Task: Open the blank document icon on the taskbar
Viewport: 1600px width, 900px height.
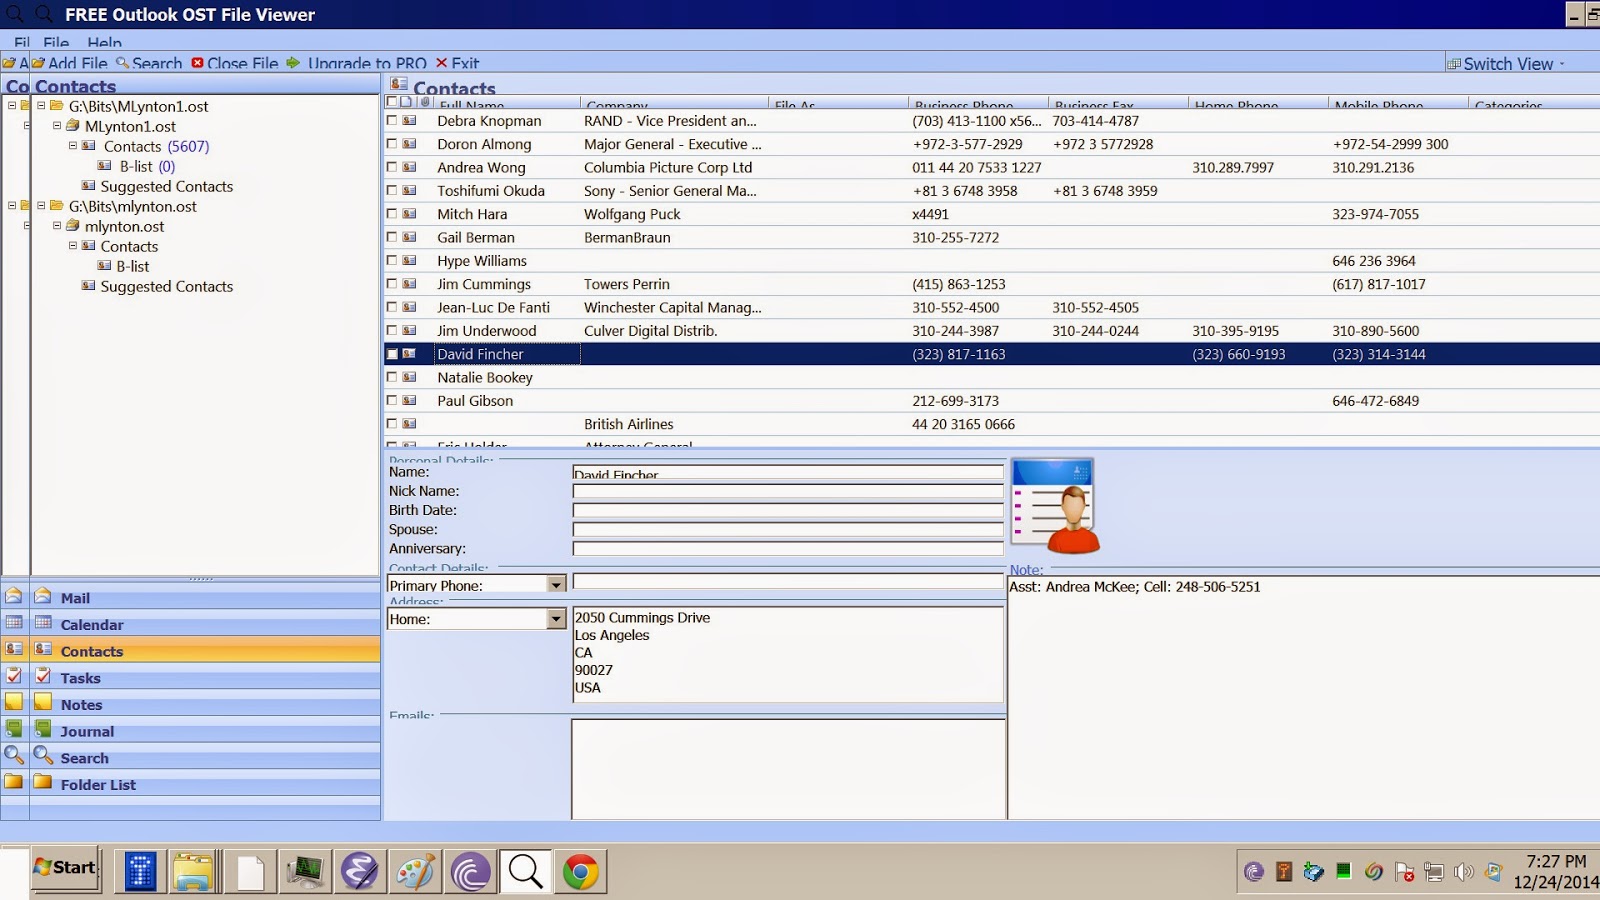Action: click(x=249, y=872)
